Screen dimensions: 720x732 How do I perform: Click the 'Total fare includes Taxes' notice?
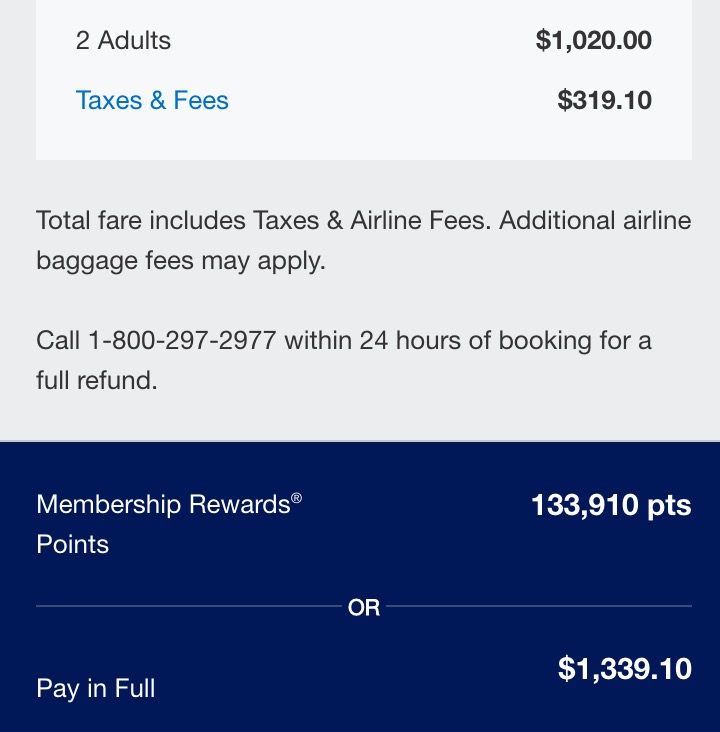(x=262, y=221)
